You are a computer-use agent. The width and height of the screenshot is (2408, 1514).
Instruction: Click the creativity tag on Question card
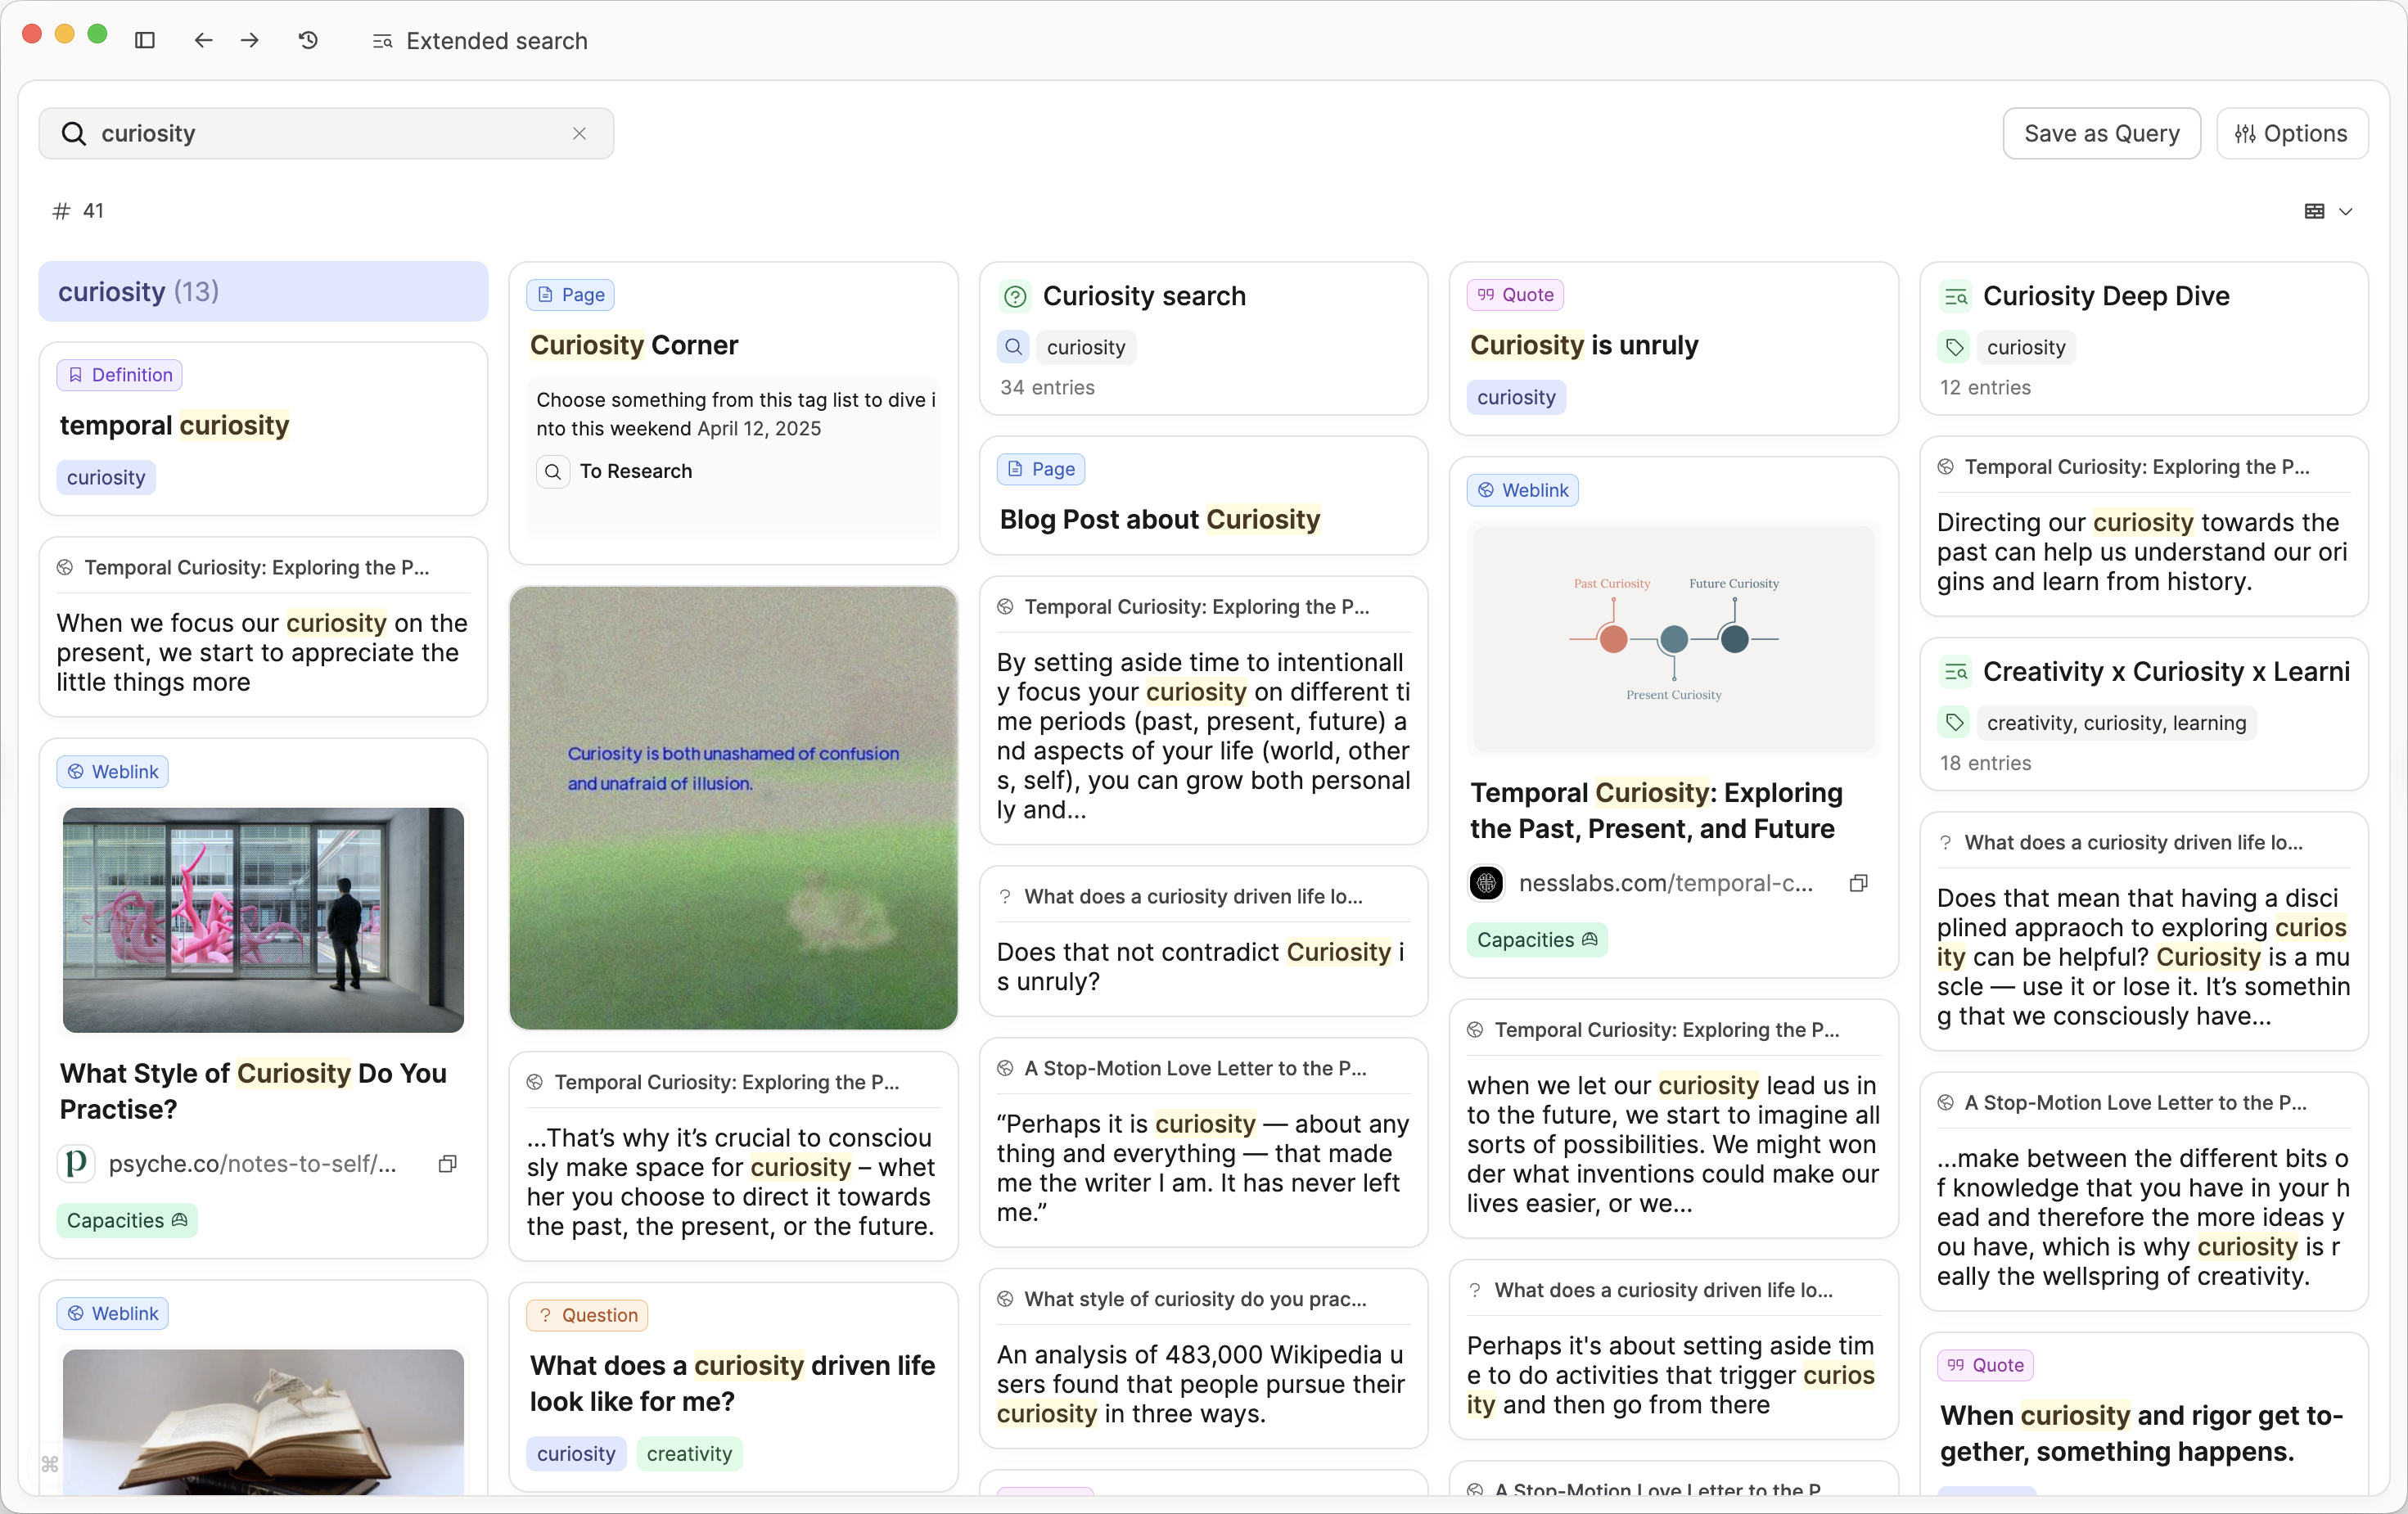tap(688, 1453)
